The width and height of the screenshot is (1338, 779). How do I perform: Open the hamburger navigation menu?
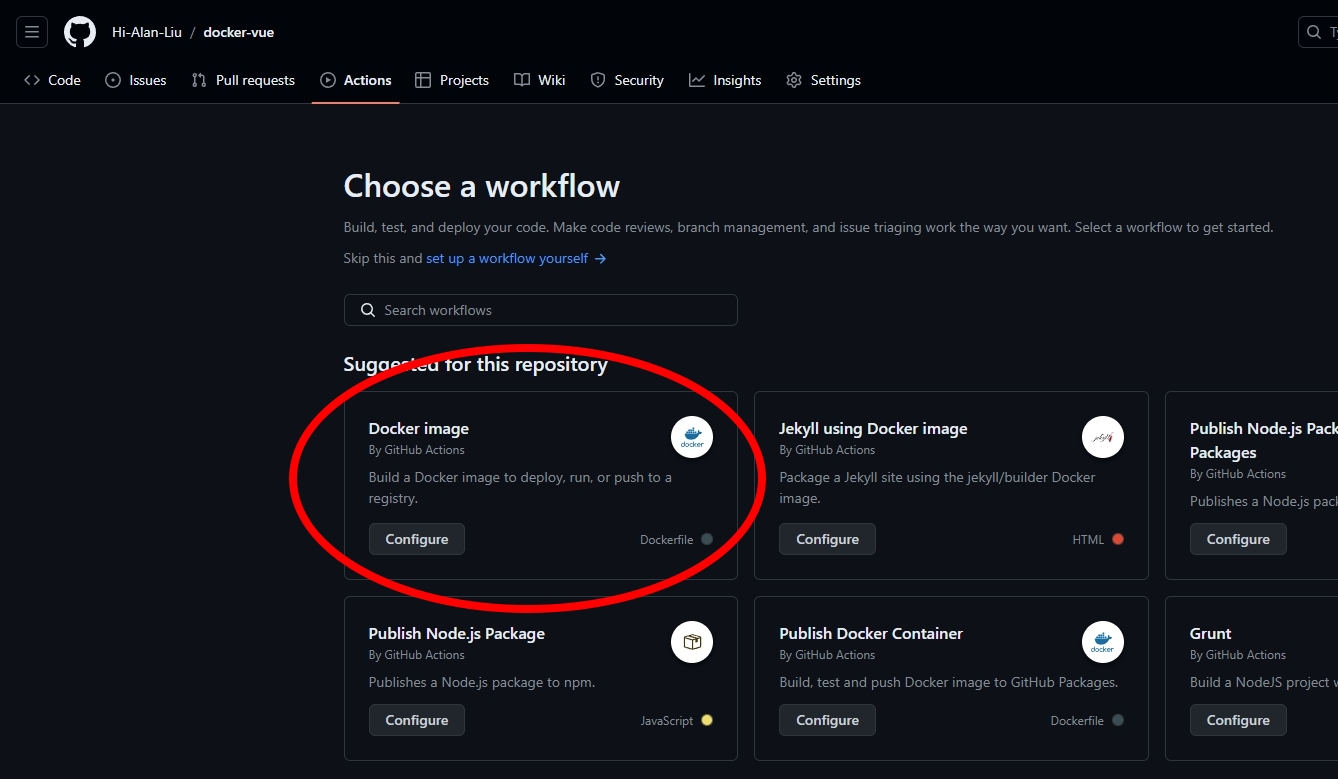(32, 32)
